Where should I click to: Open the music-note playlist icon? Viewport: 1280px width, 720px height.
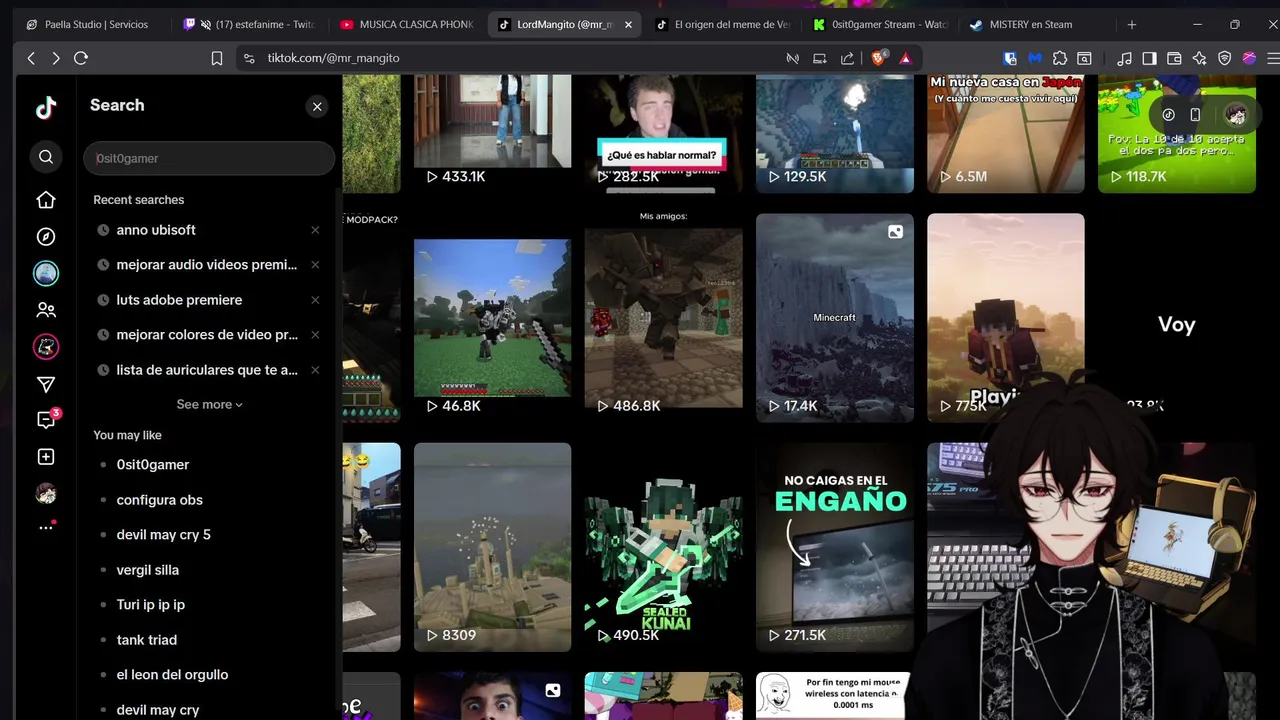[1125, 58]
